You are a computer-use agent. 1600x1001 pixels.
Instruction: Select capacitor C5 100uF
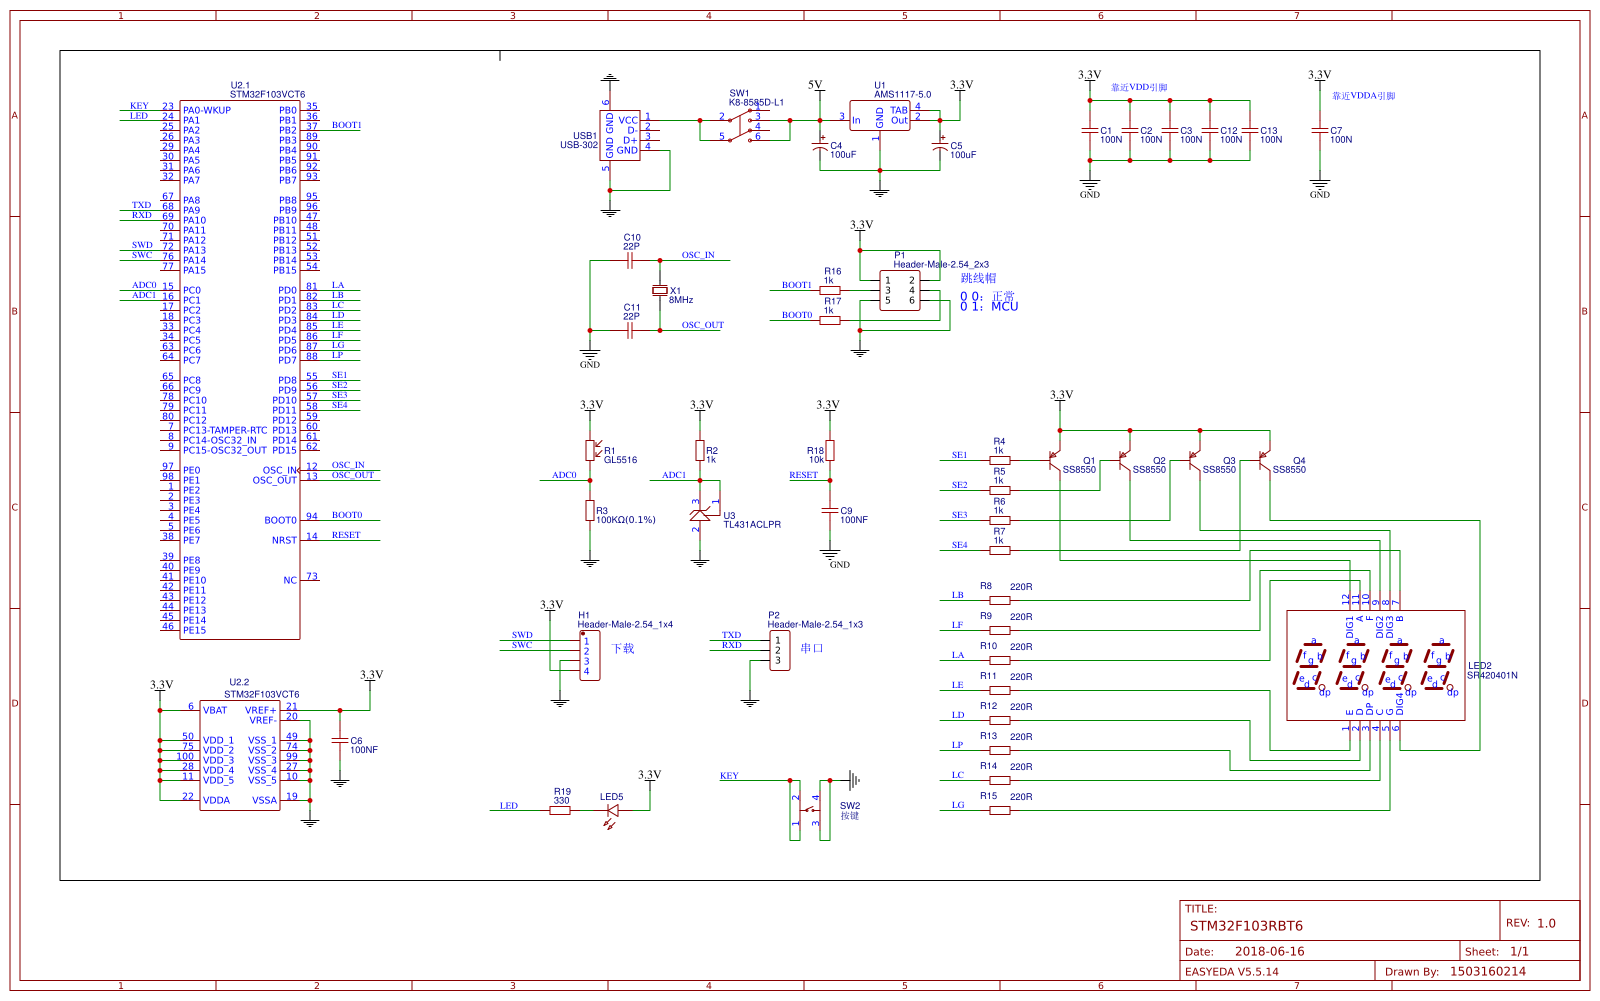click(940, 148)
